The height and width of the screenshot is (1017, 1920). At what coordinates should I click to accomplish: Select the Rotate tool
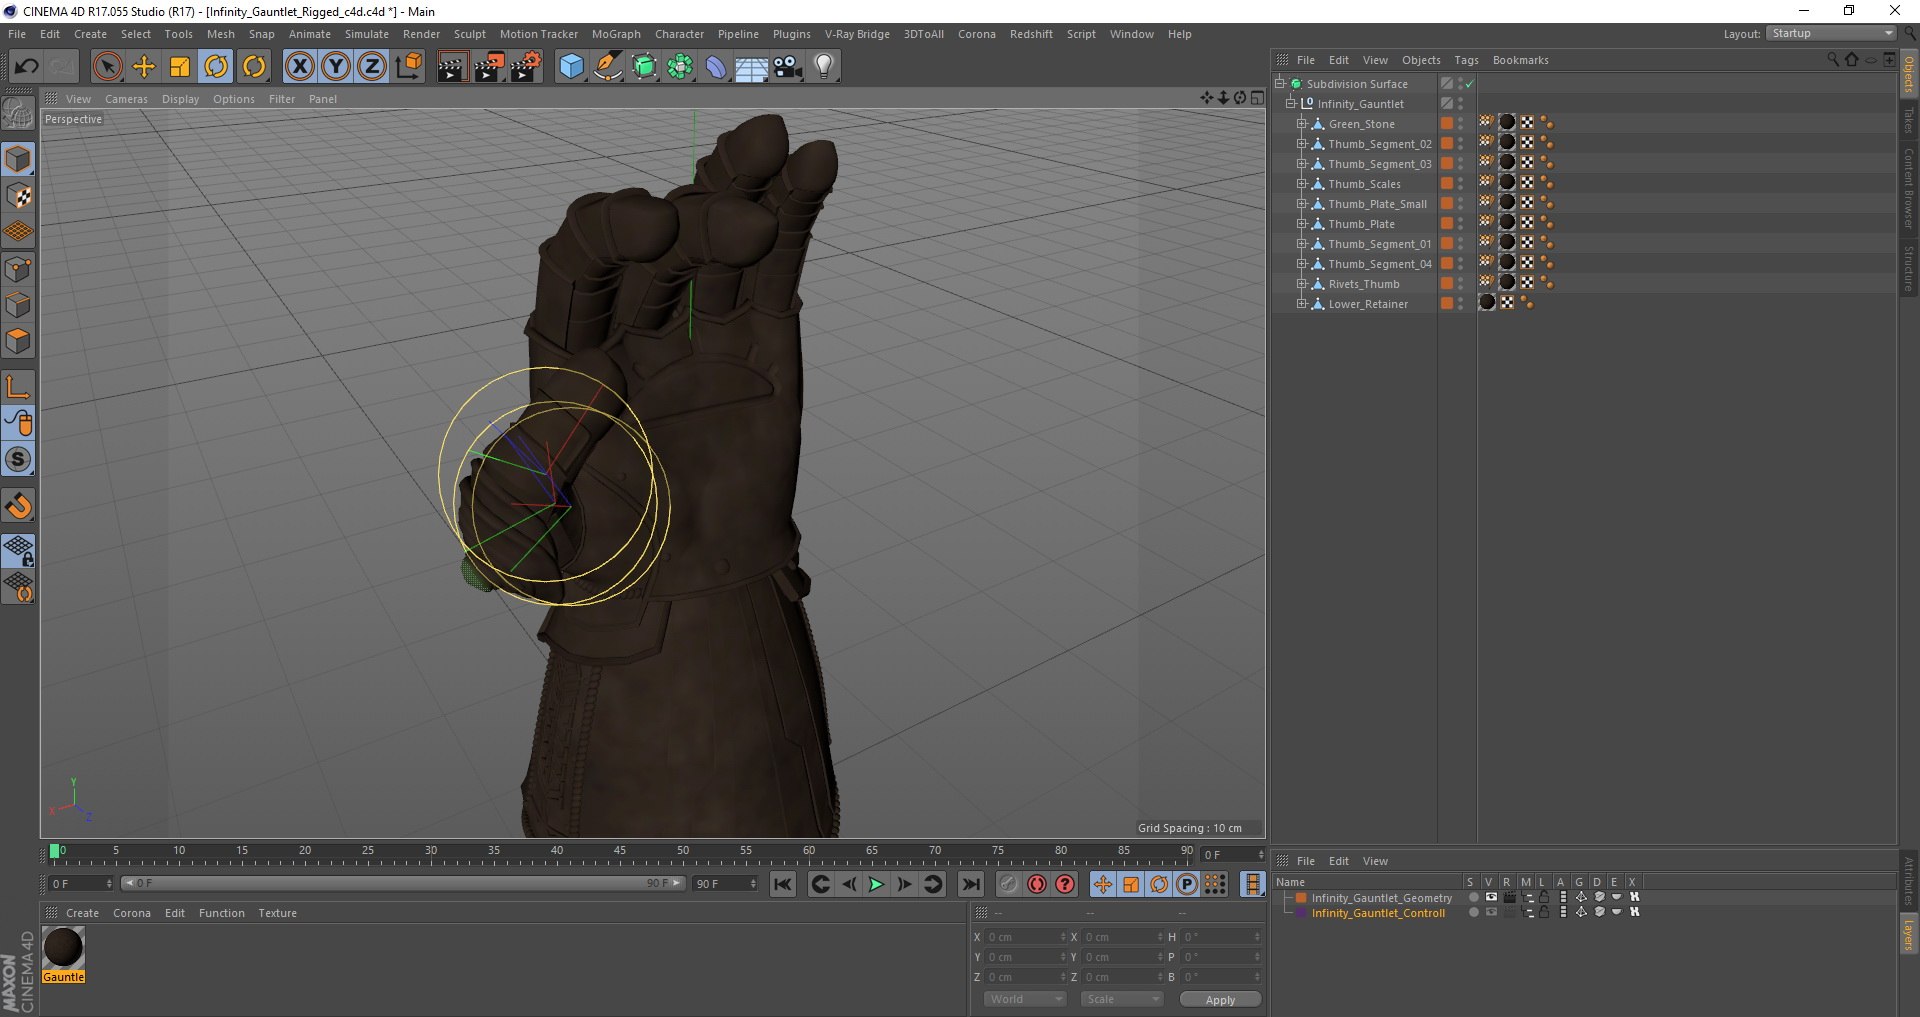[x=216, y=67]
